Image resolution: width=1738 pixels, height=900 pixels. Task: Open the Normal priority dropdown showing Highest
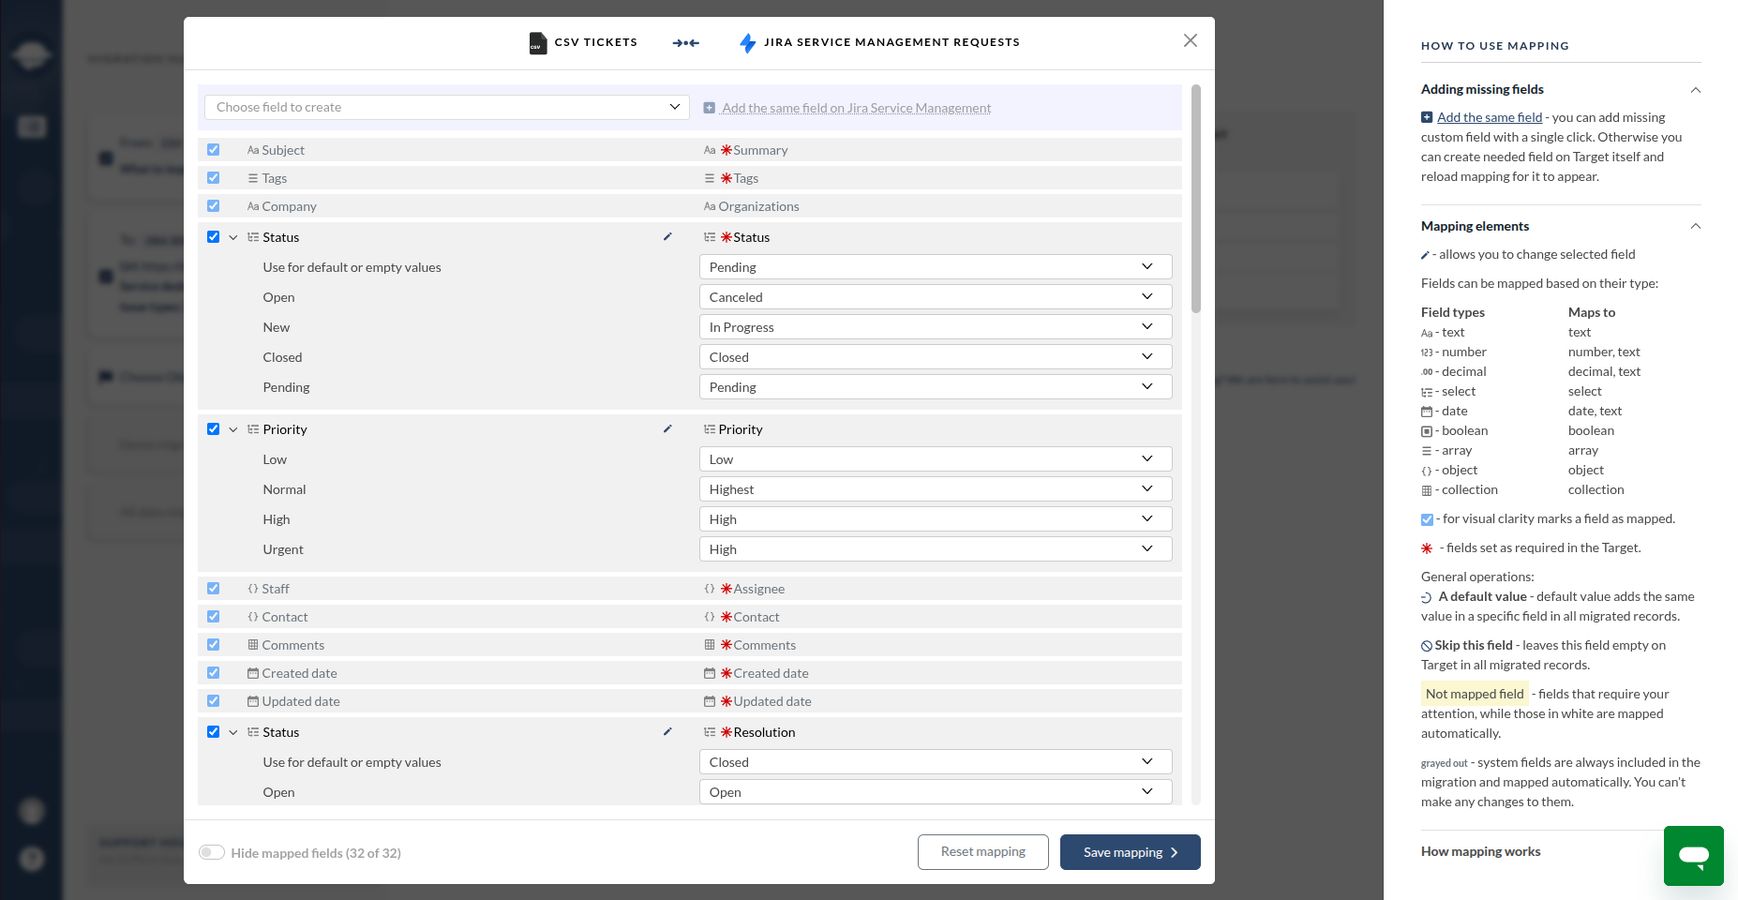935,489
